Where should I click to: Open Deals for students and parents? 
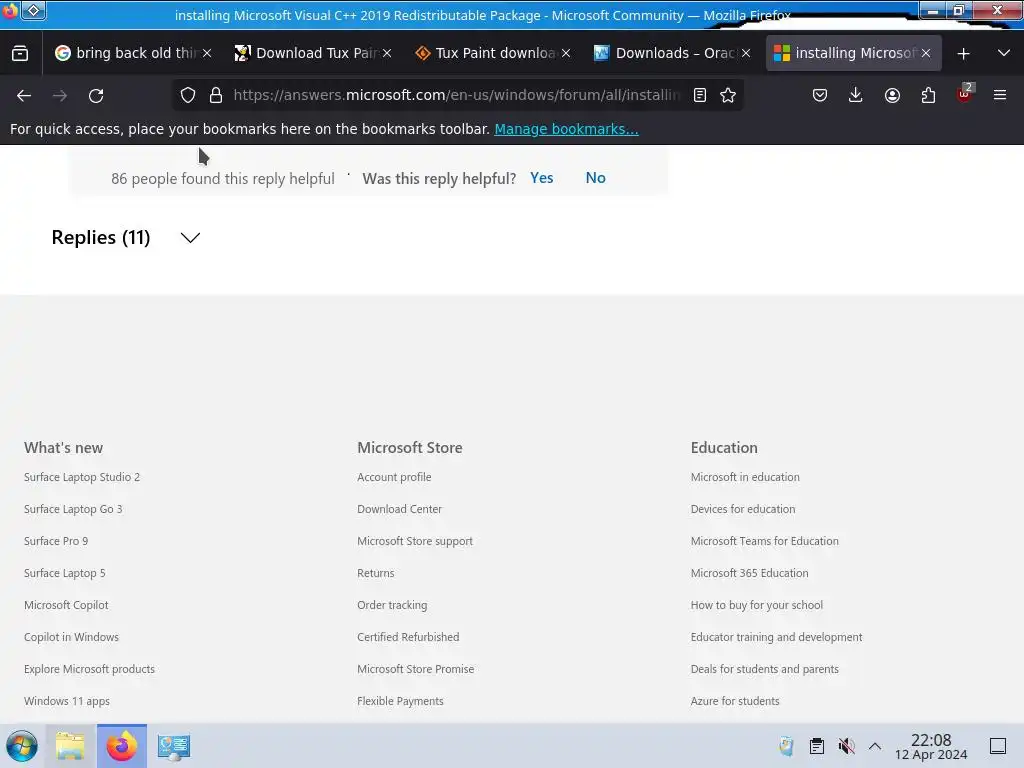765,669
